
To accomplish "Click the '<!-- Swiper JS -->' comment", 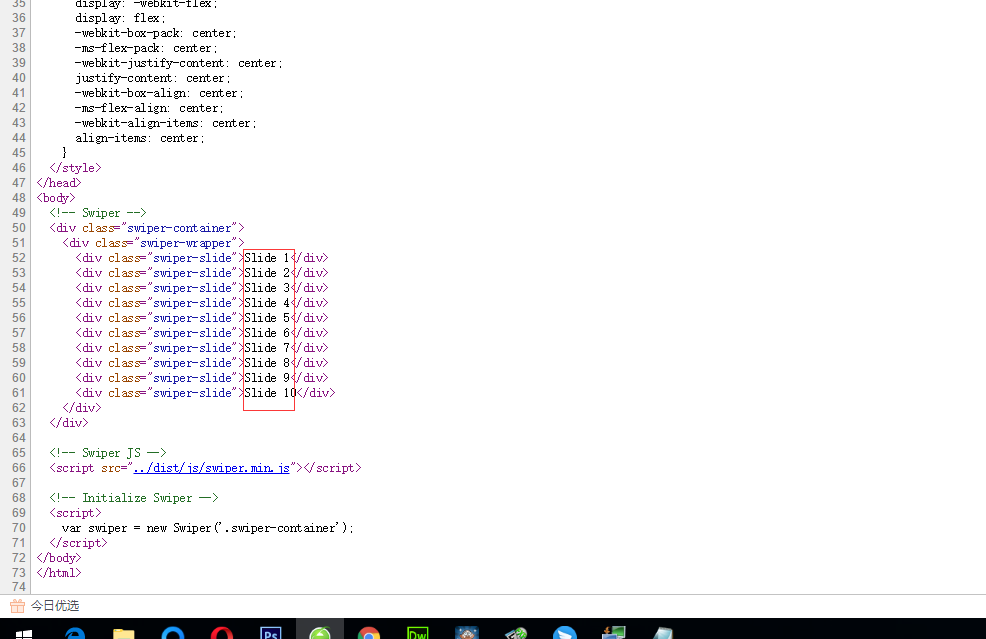I will click(108, 453).
